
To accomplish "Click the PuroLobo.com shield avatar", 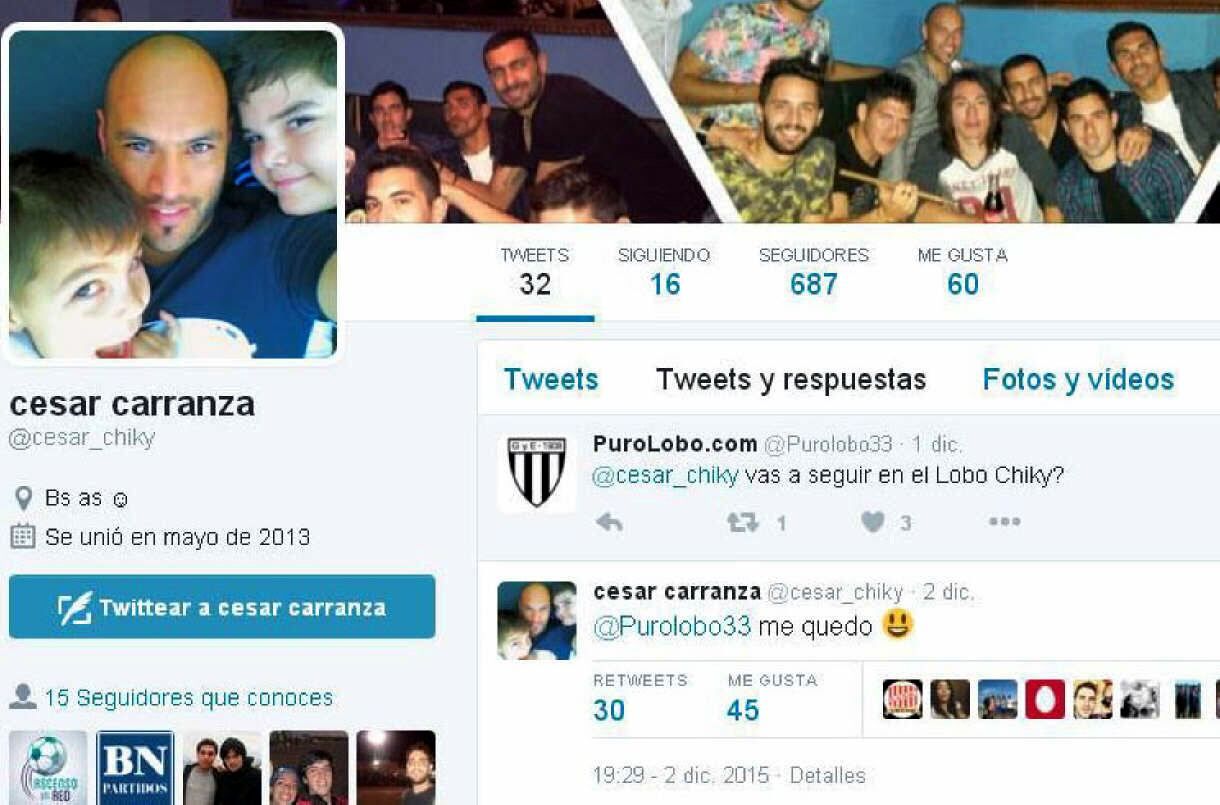I will (537, 473).
